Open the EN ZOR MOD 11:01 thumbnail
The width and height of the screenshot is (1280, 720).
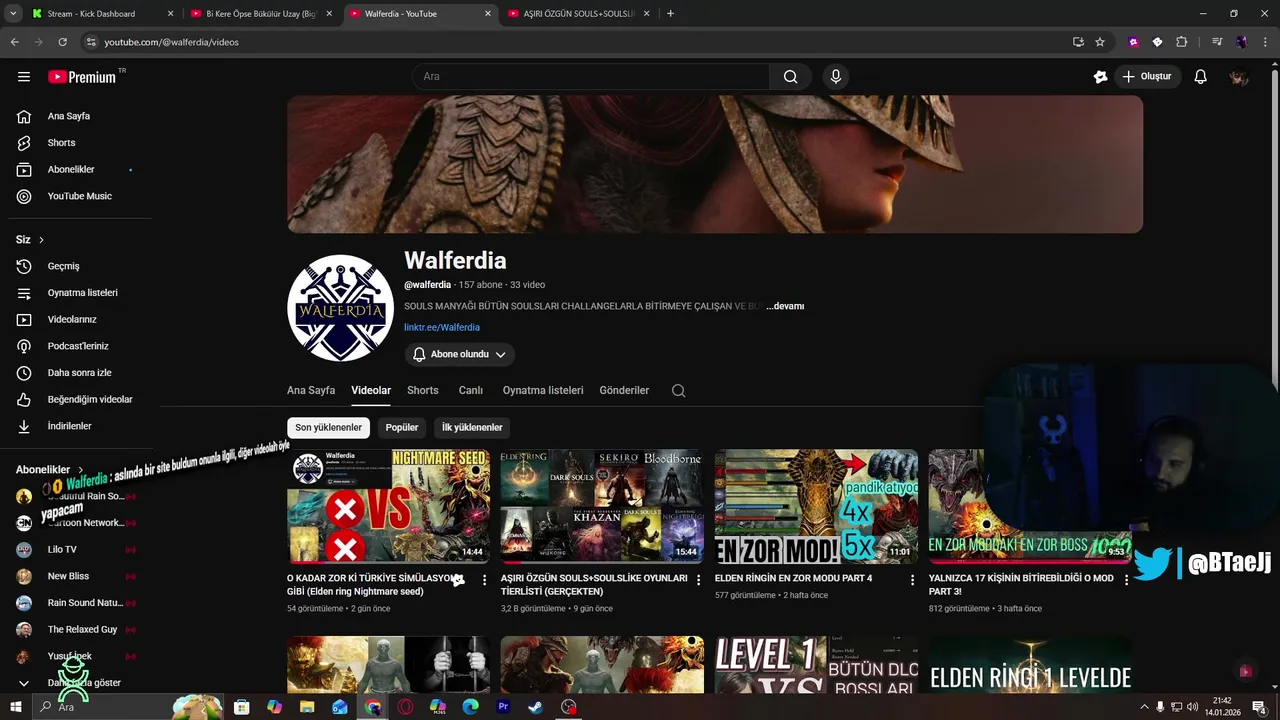[816, 506]
